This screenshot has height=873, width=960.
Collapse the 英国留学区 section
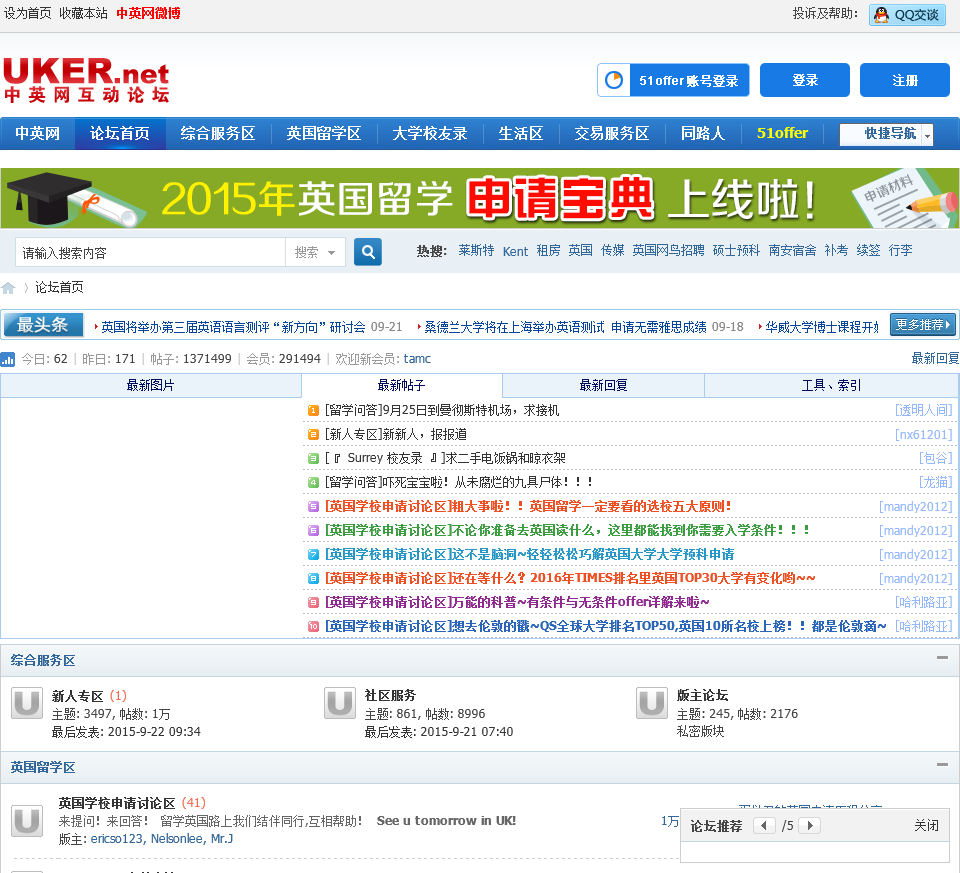pos(942,765)
